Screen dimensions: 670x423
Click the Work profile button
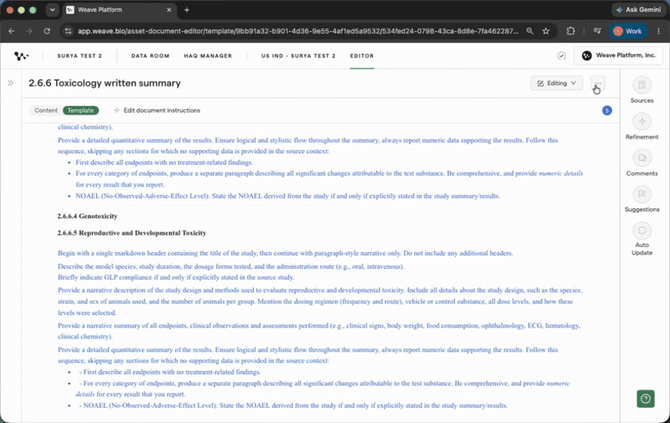pos(628,31)
